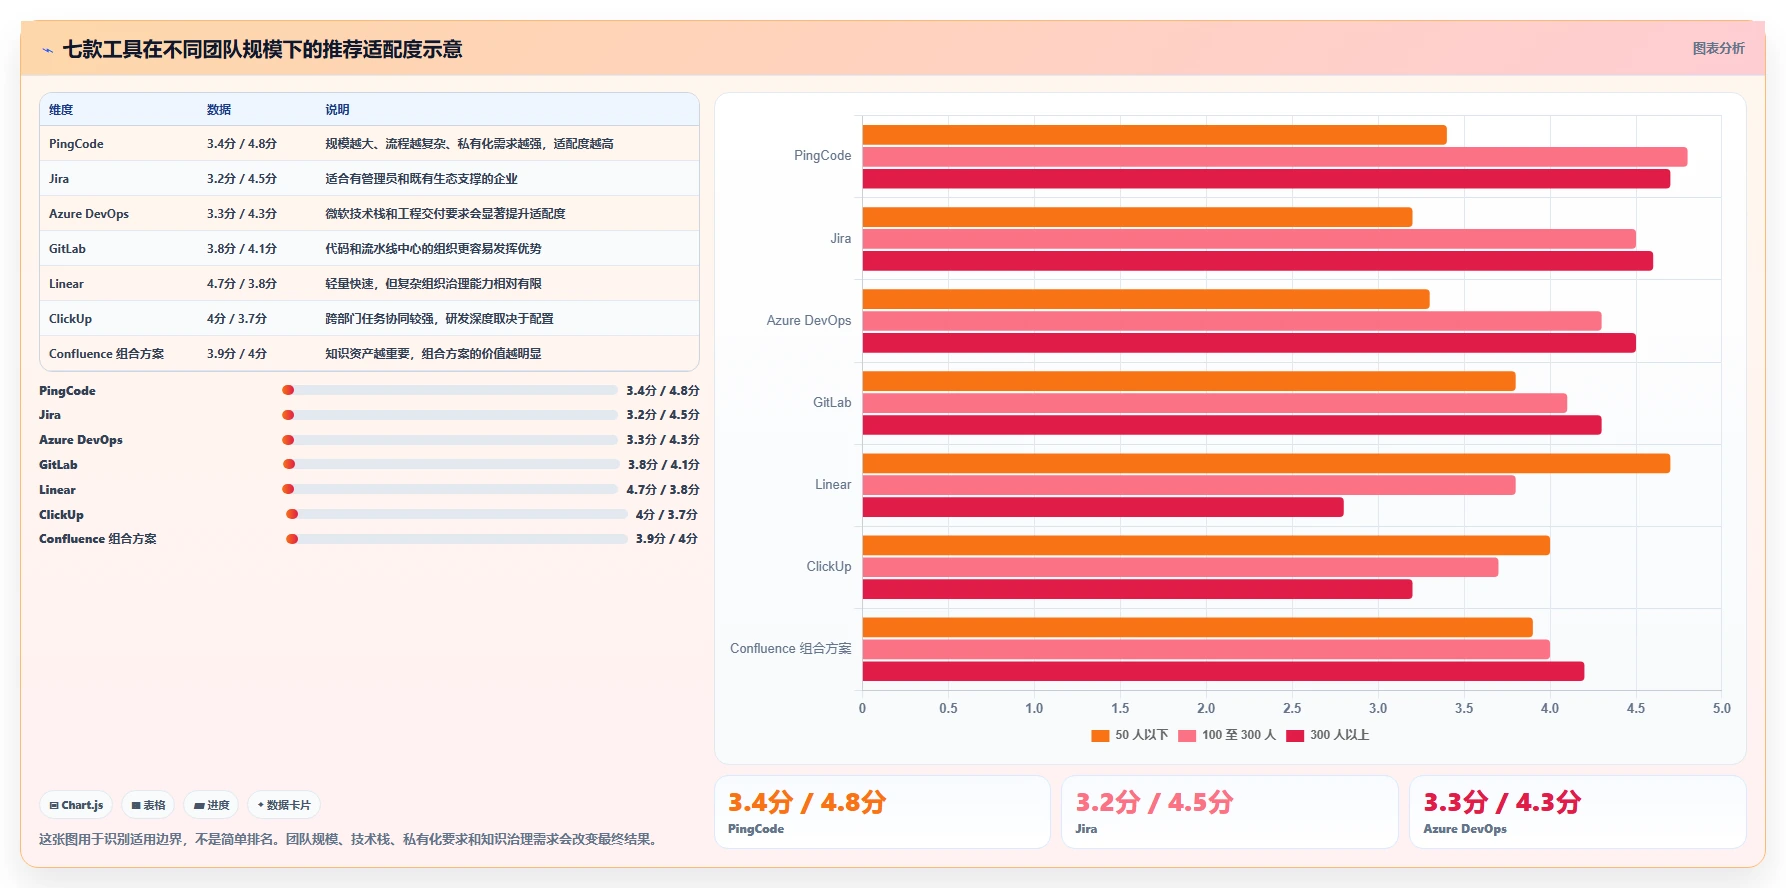Click the pink GitLab bar in the chart

click(1214, 403)
